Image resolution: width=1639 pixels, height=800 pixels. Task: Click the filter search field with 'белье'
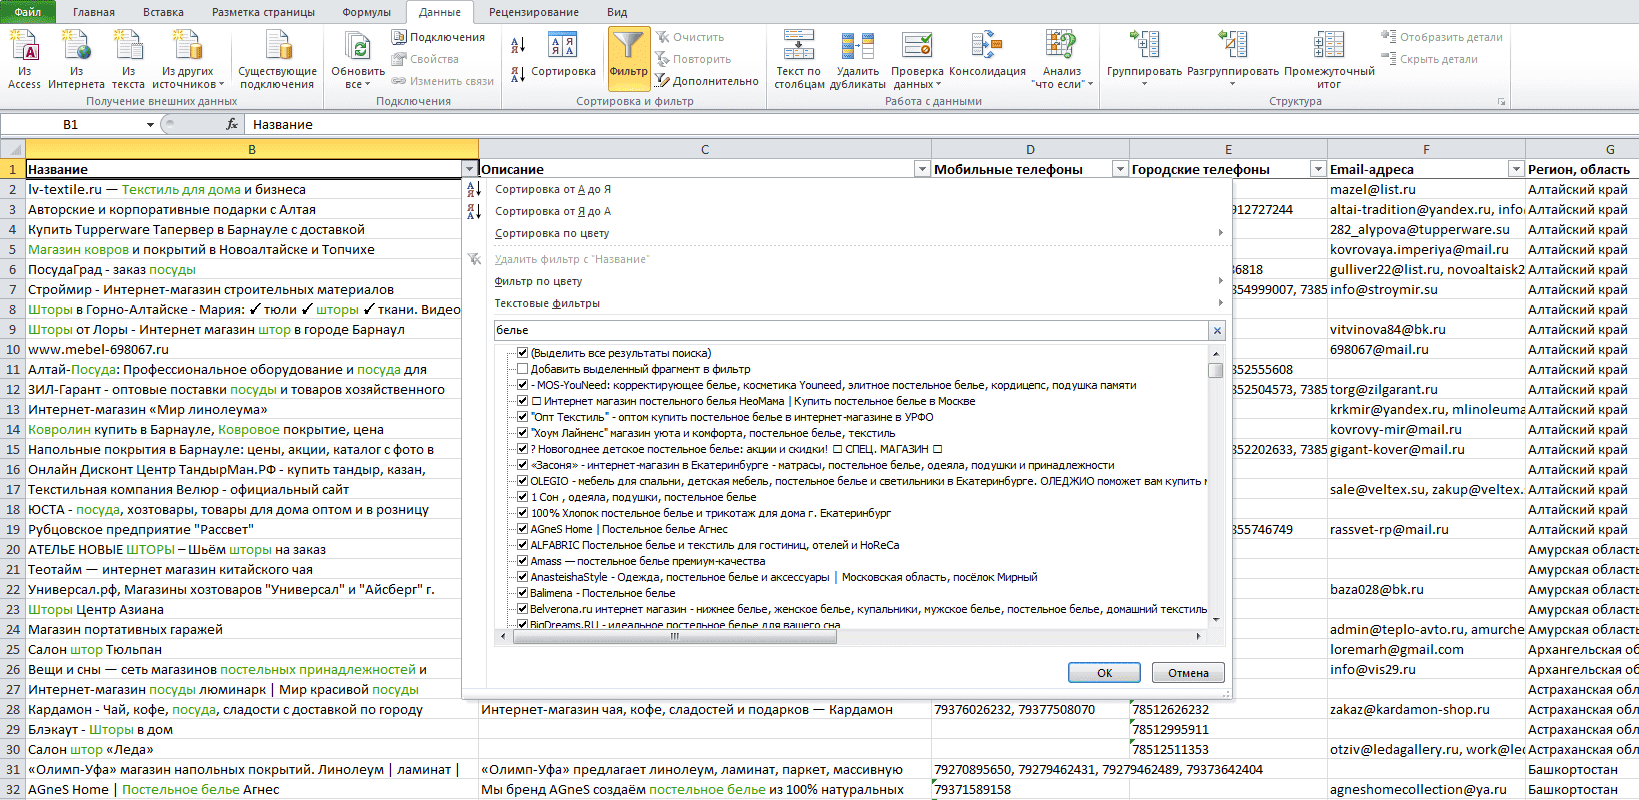[852, 330]
